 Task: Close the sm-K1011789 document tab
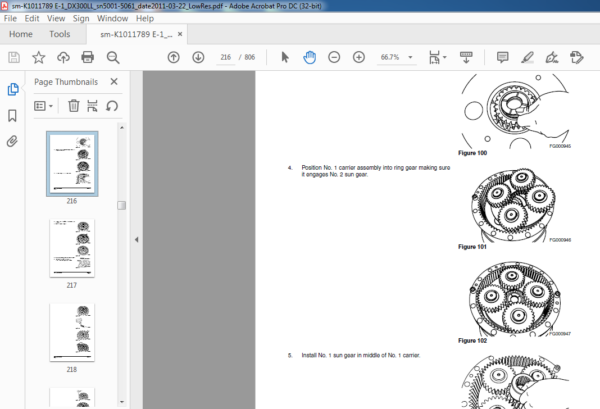(x=180, y=34)
